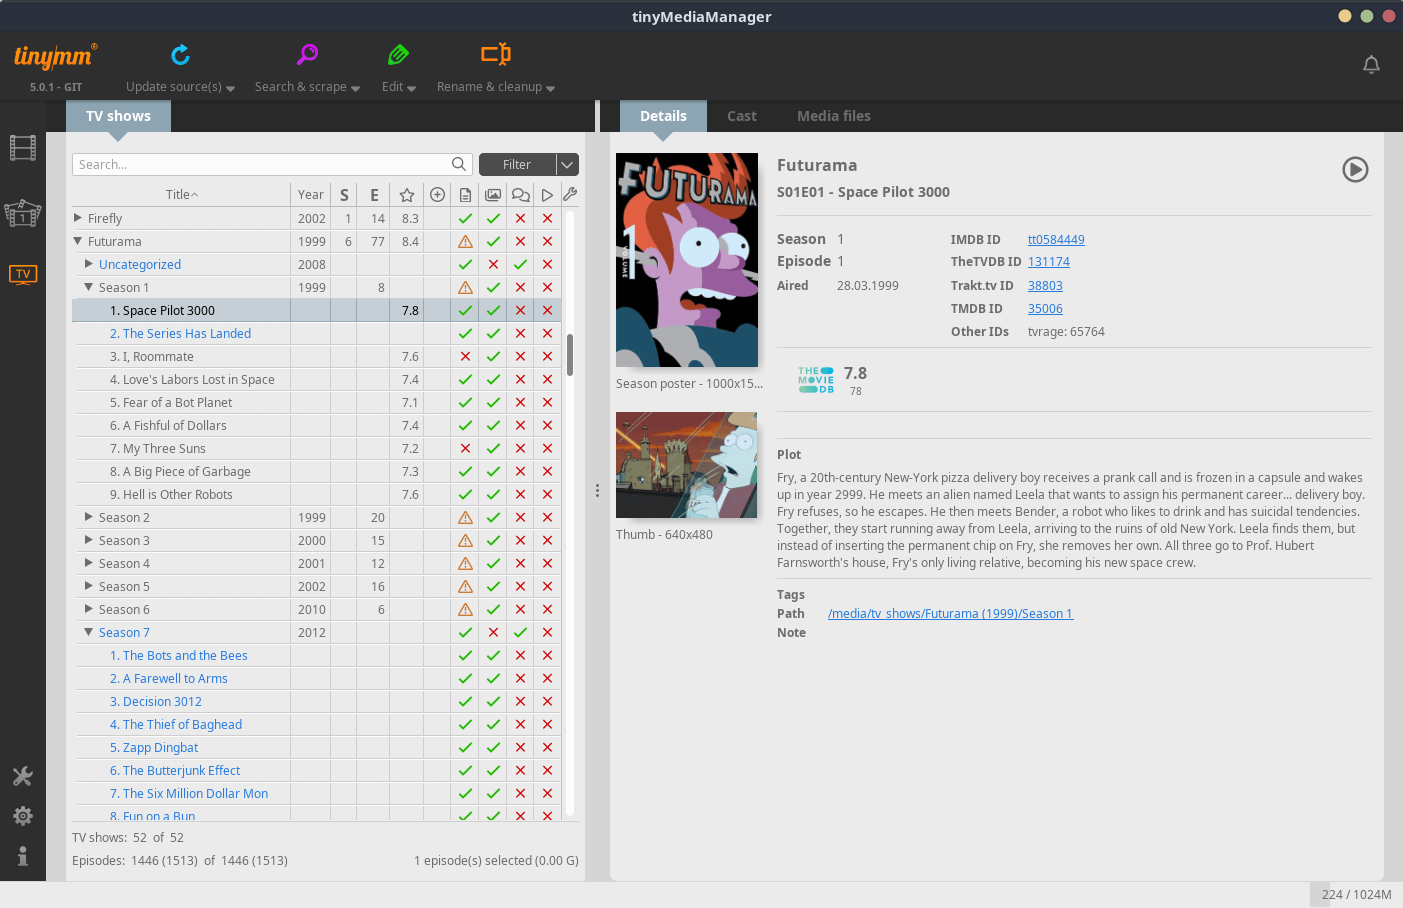Expand Season 2 of Futurama
1403x908 pixels.
[x=89, y=517]
